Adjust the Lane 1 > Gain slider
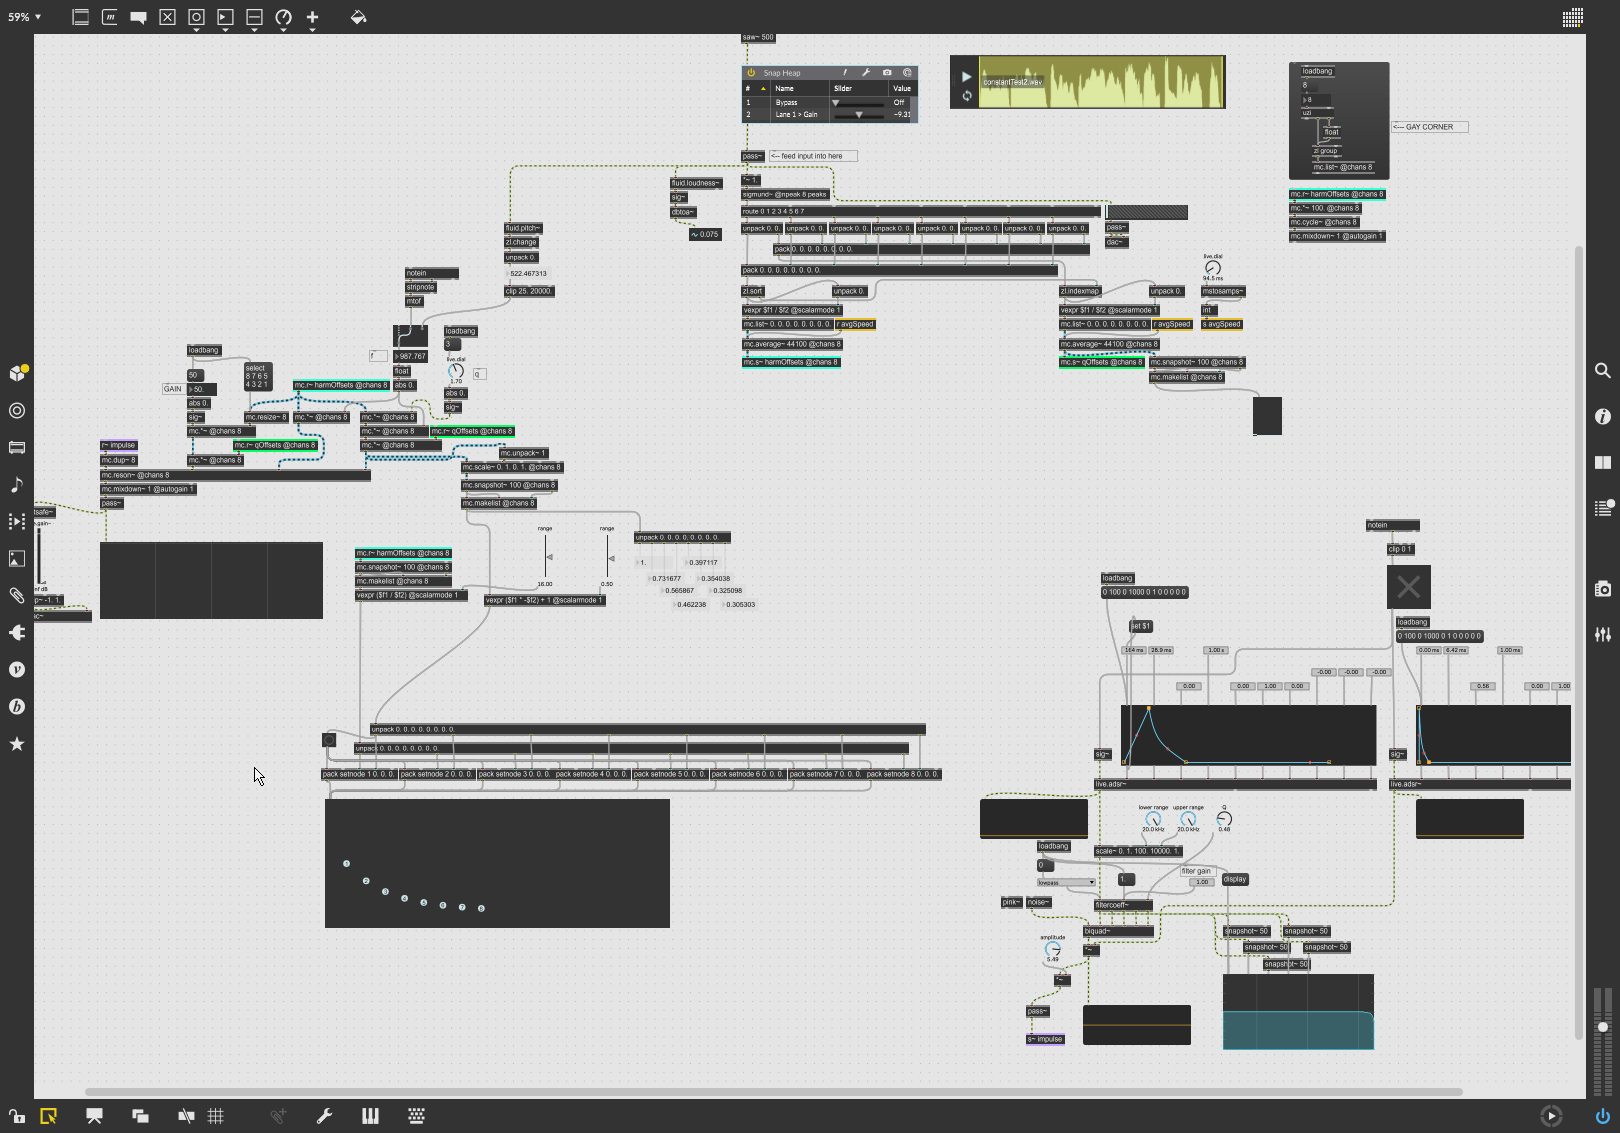Image resolution: width=1620 pixels, height=1133 pixels. tap(859, 114)
